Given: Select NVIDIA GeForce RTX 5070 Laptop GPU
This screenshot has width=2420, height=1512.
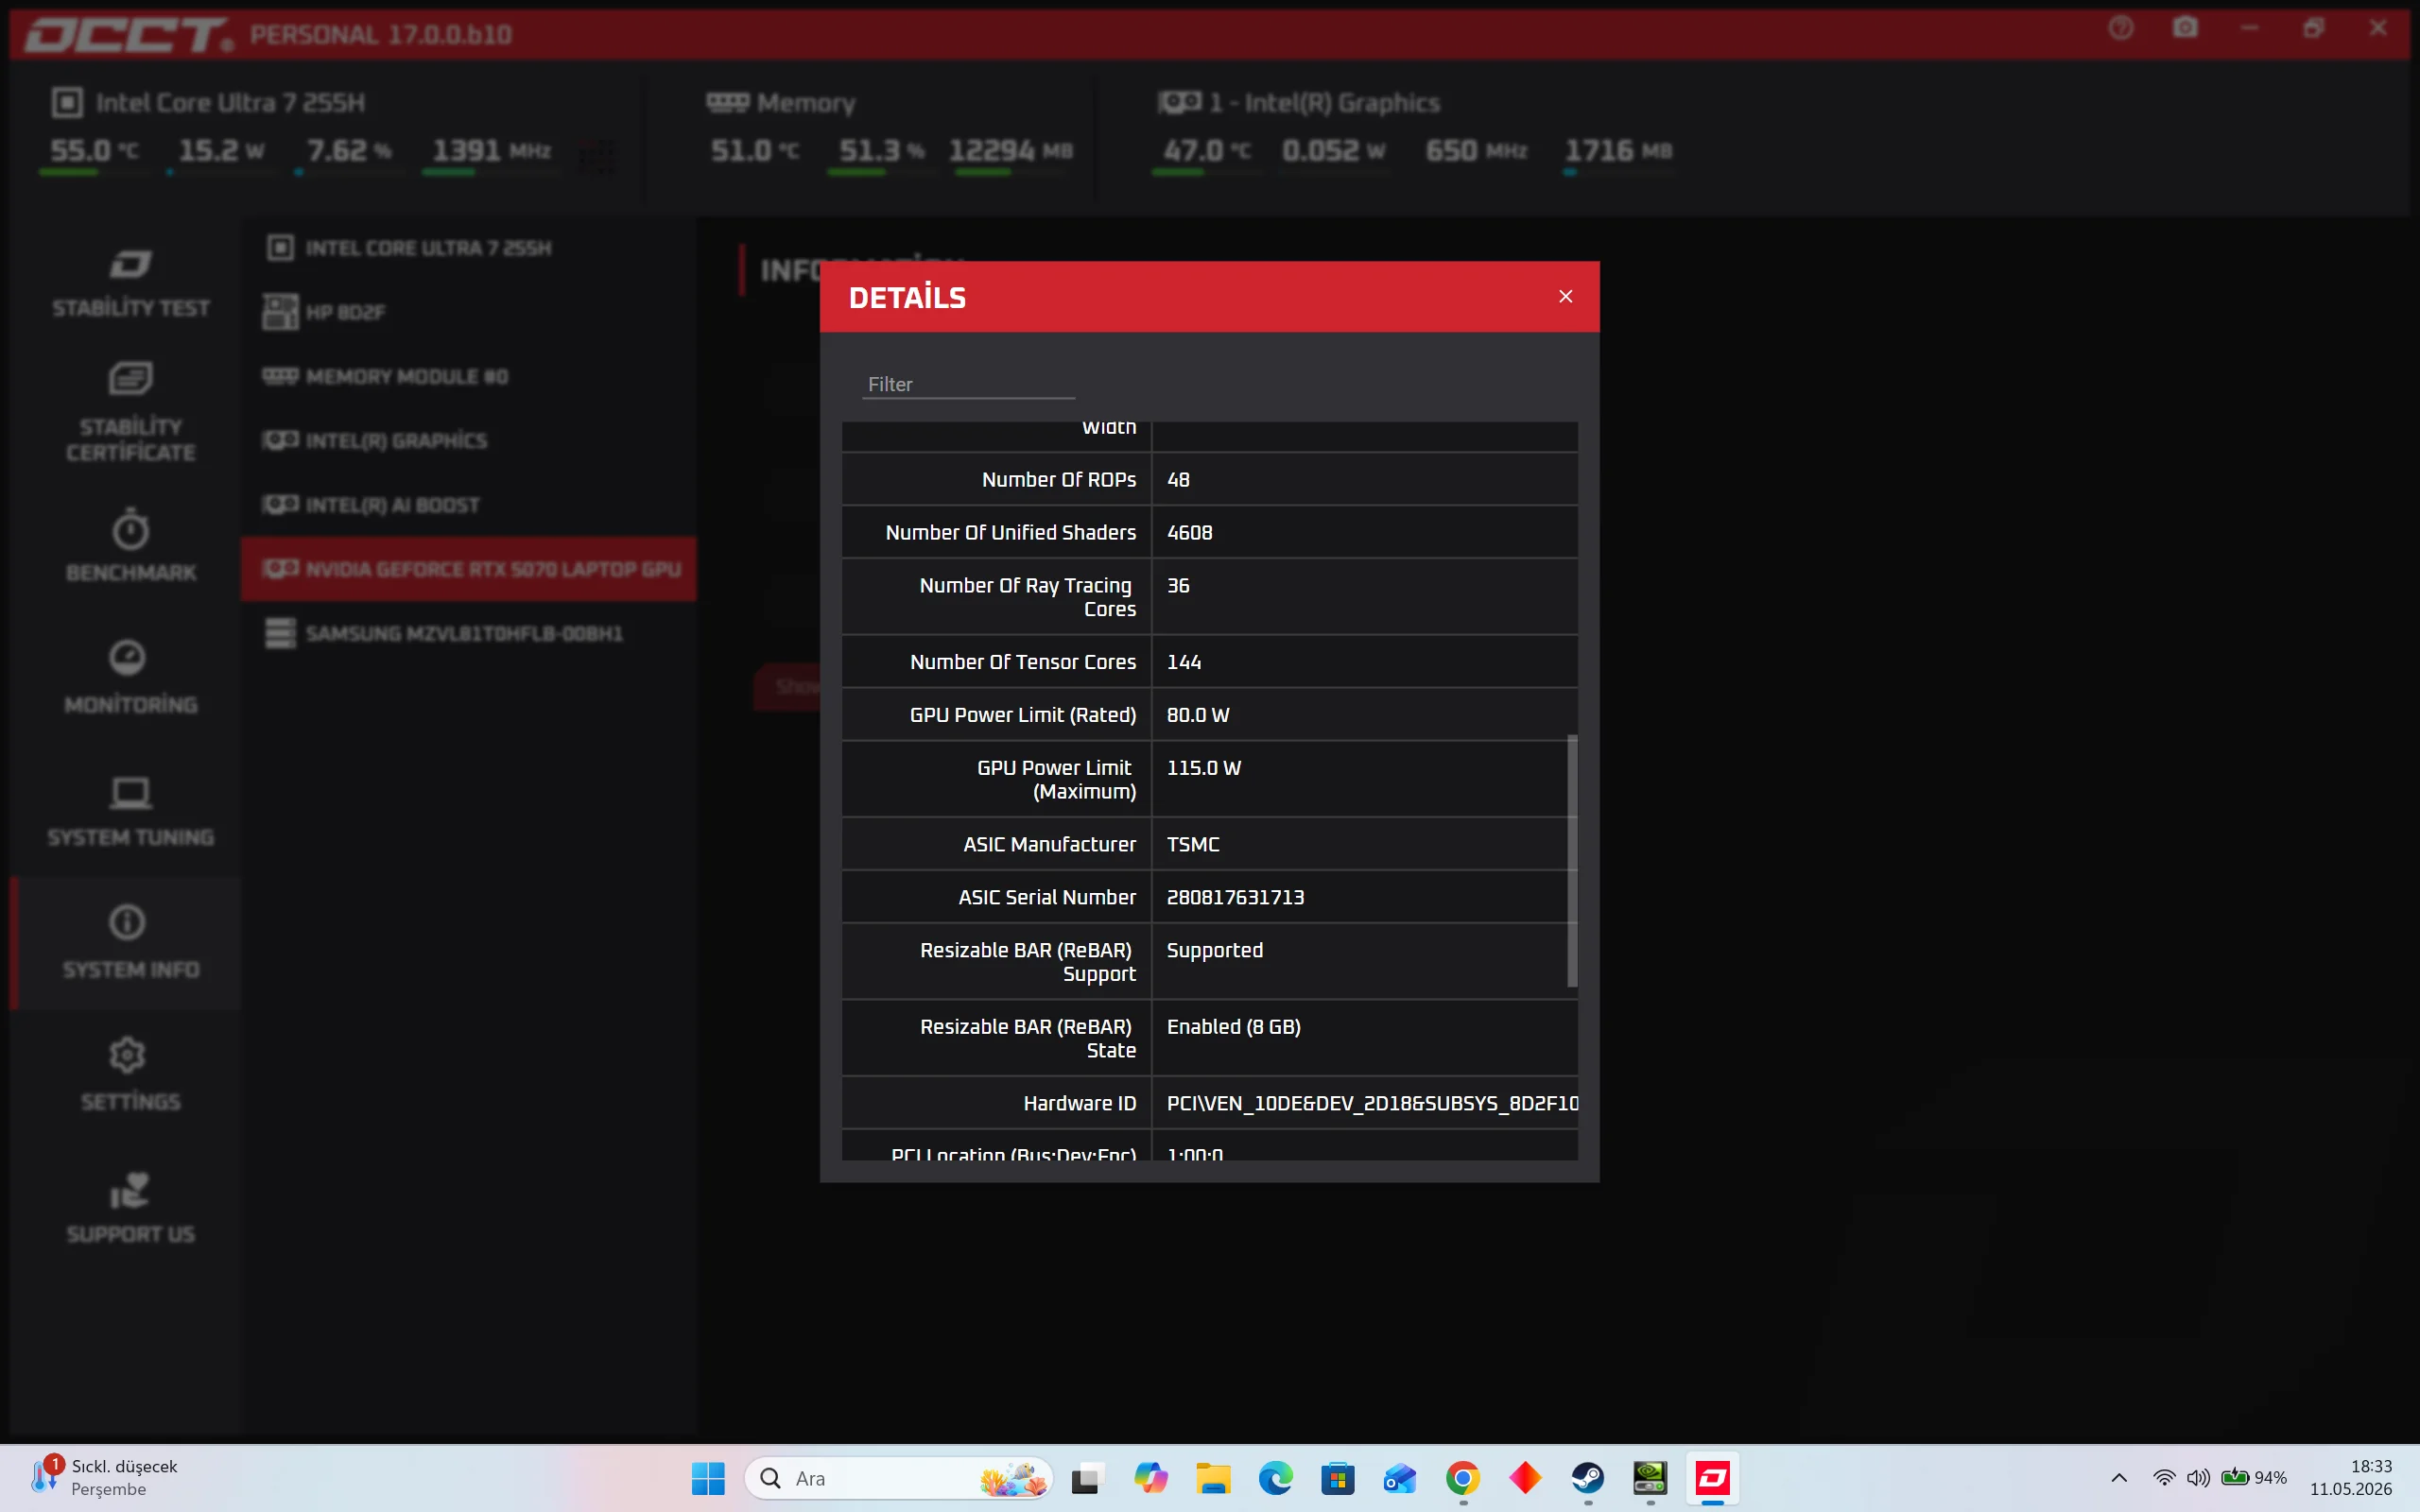Looking at the screenshot, I should [469, 569].
